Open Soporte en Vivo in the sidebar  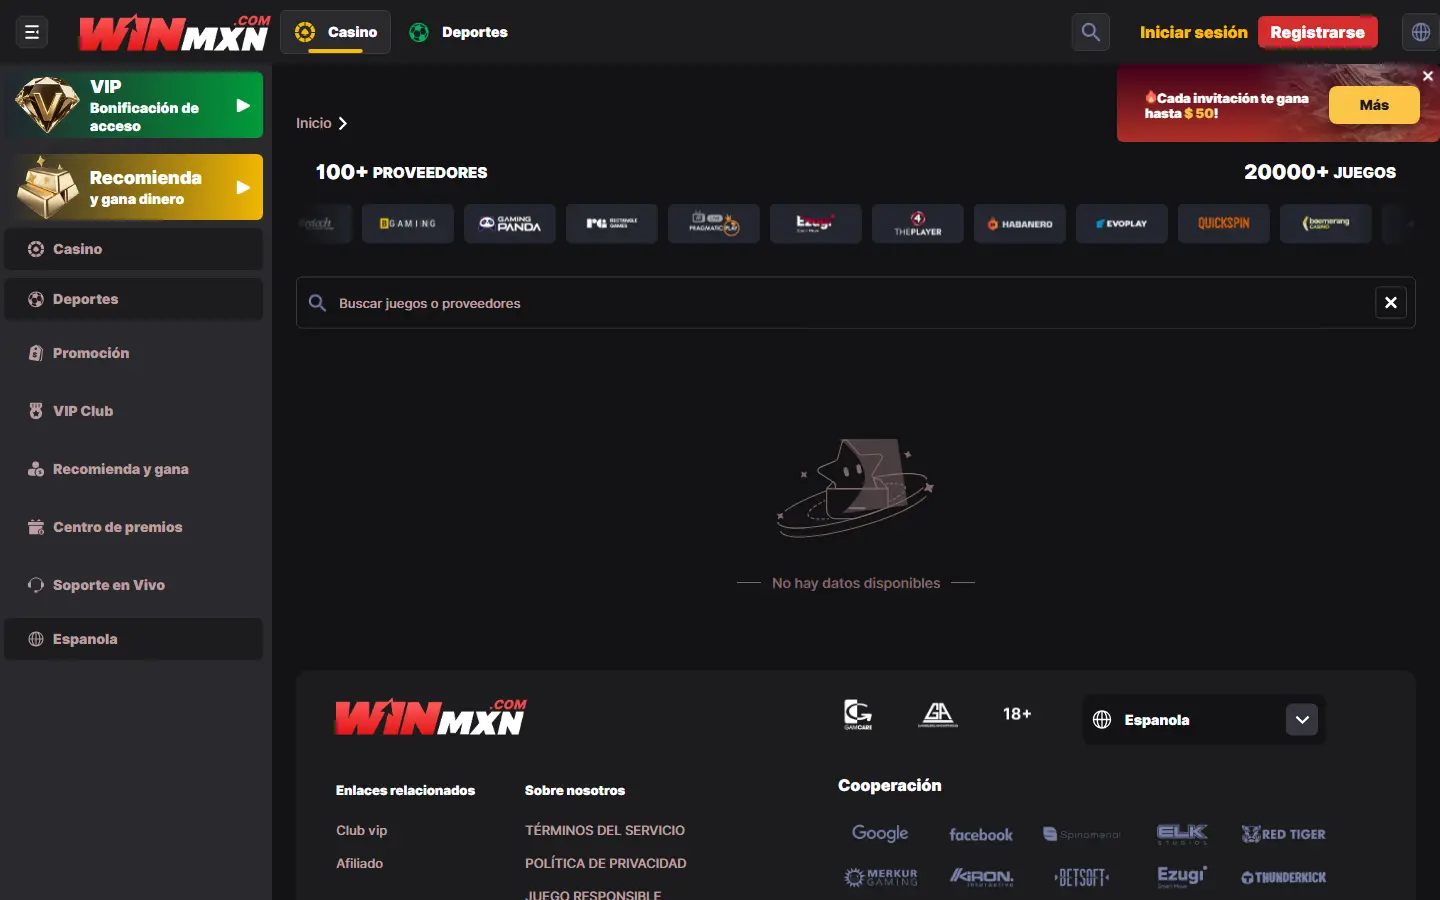pos(134,585)
